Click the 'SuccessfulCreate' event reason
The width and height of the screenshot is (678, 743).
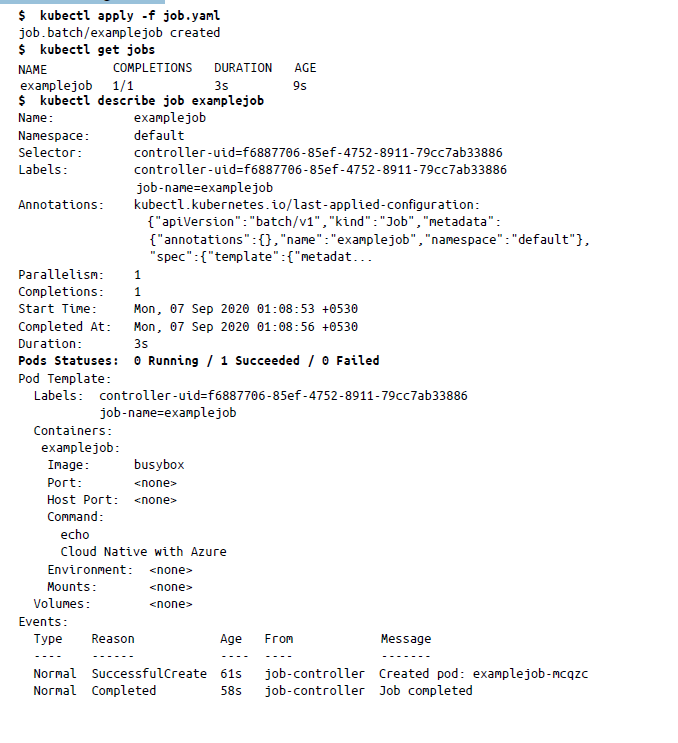[x=149, y=674]
